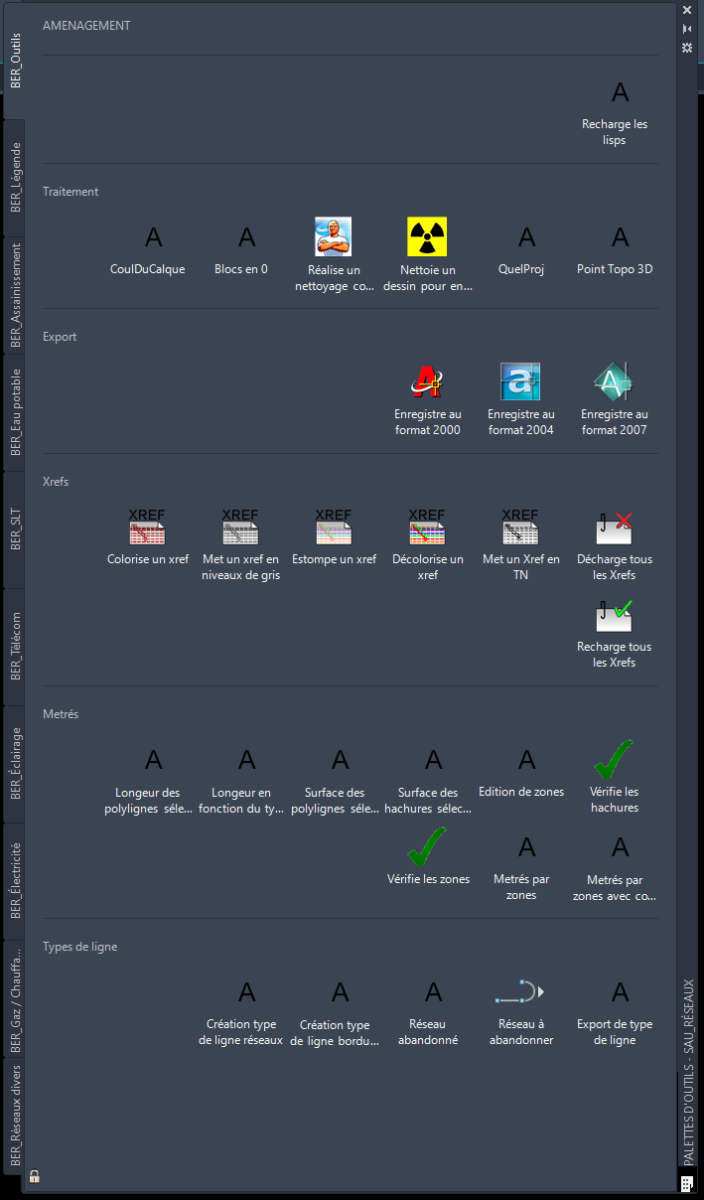Click Met un xref en niveaux de gris

pos(241,544)
